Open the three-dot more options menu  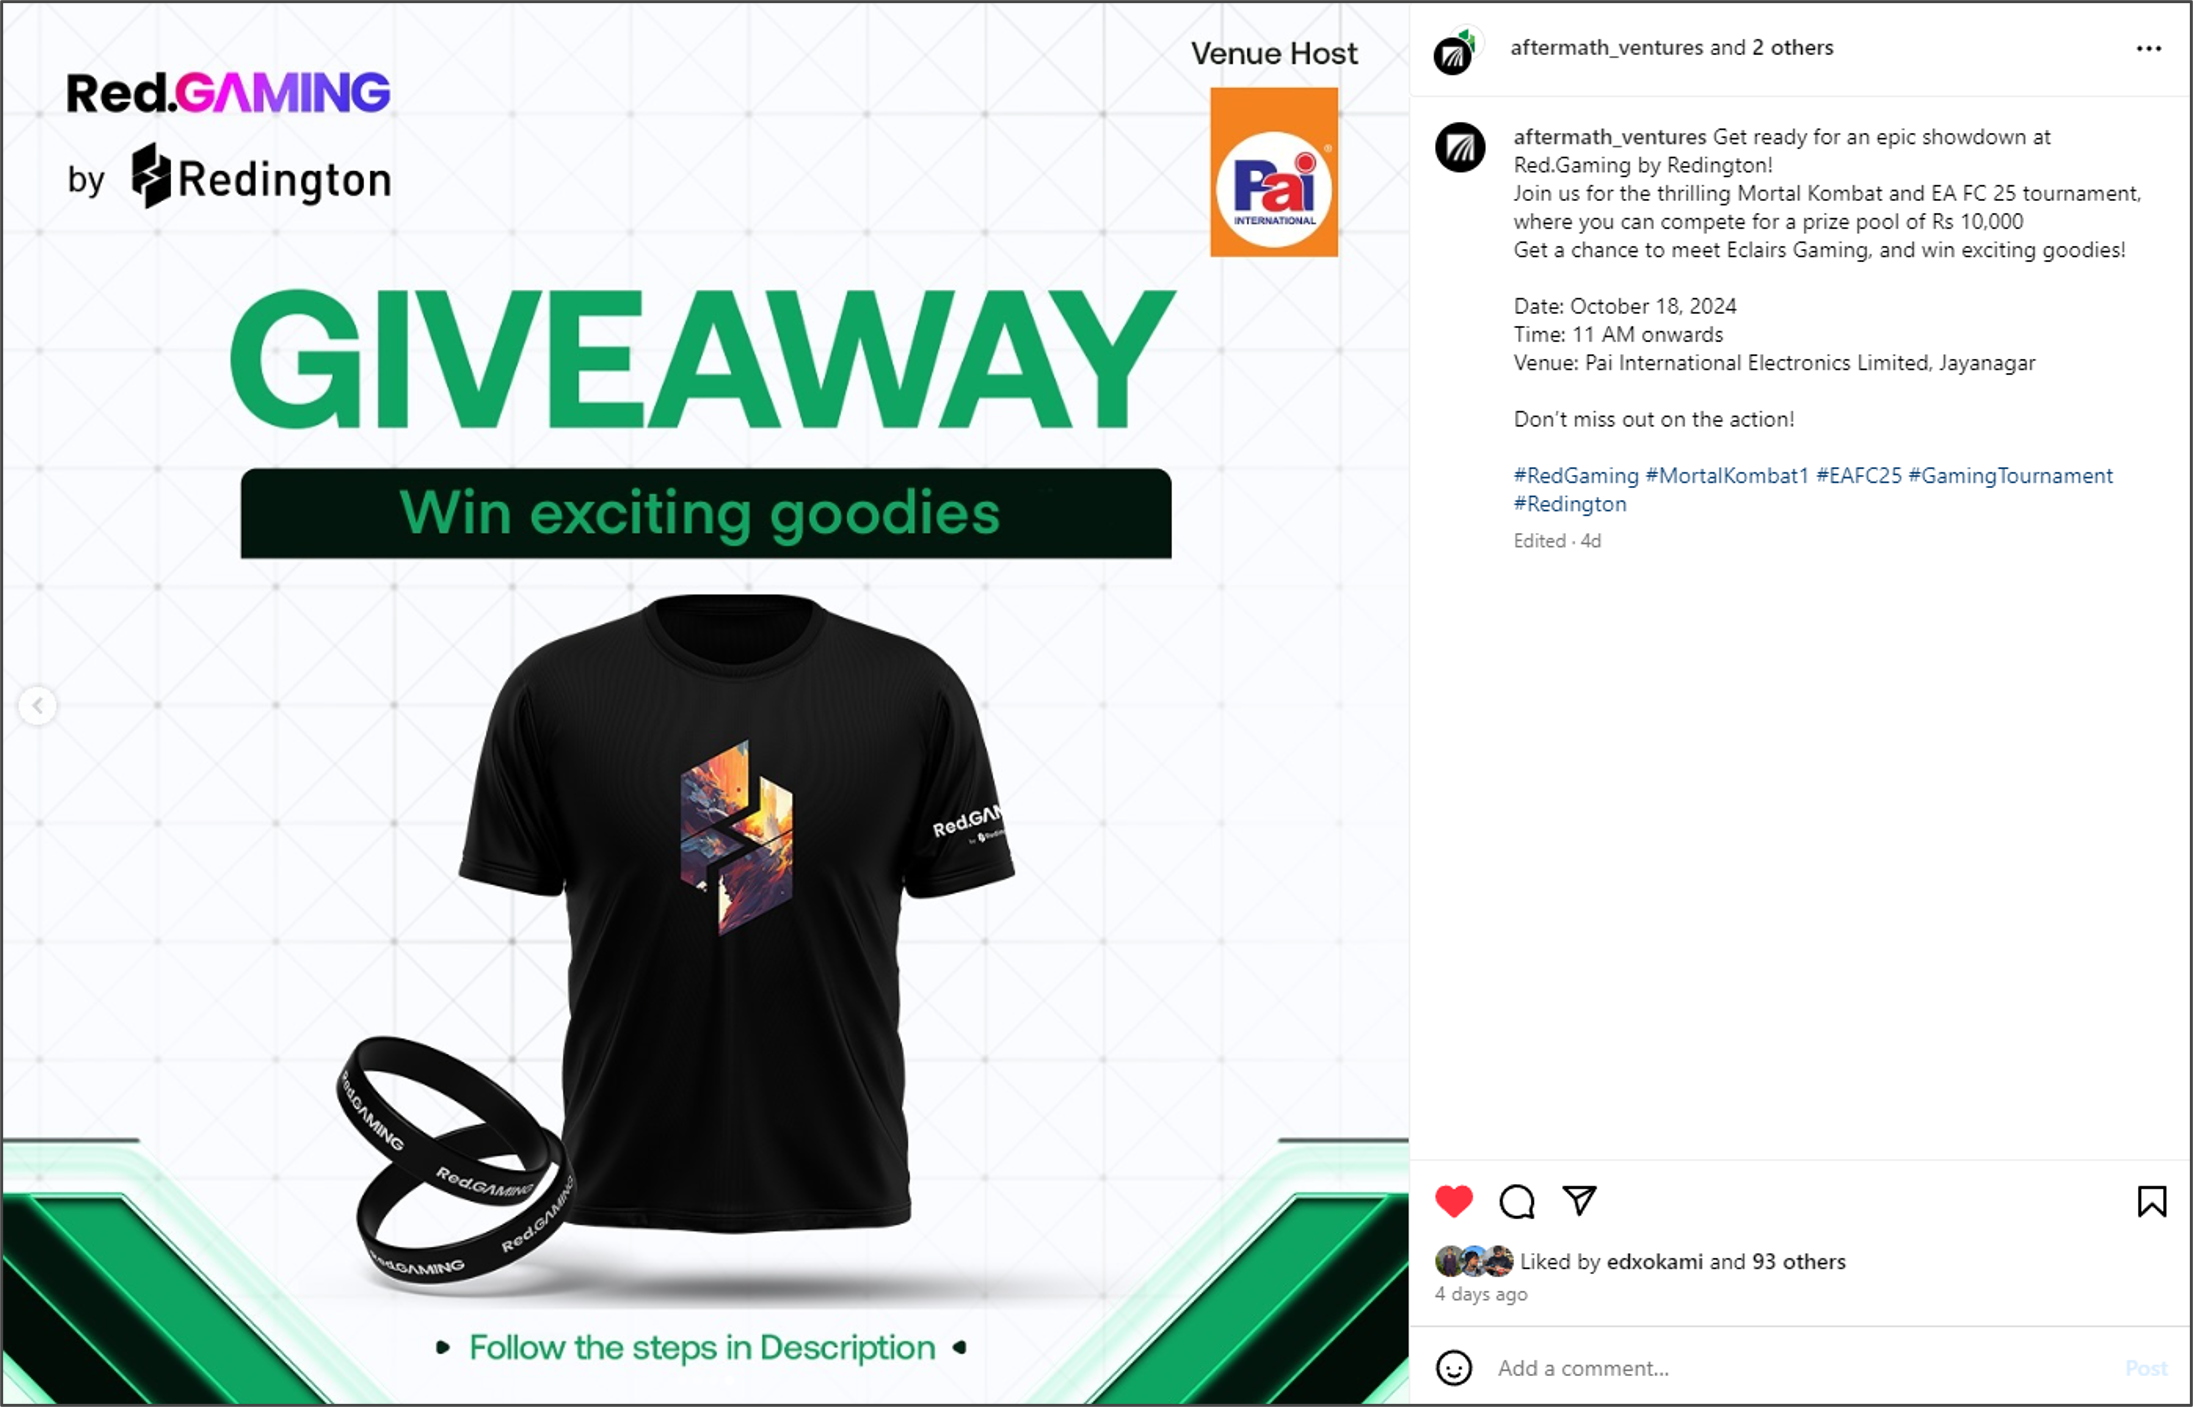point(2149,48)
